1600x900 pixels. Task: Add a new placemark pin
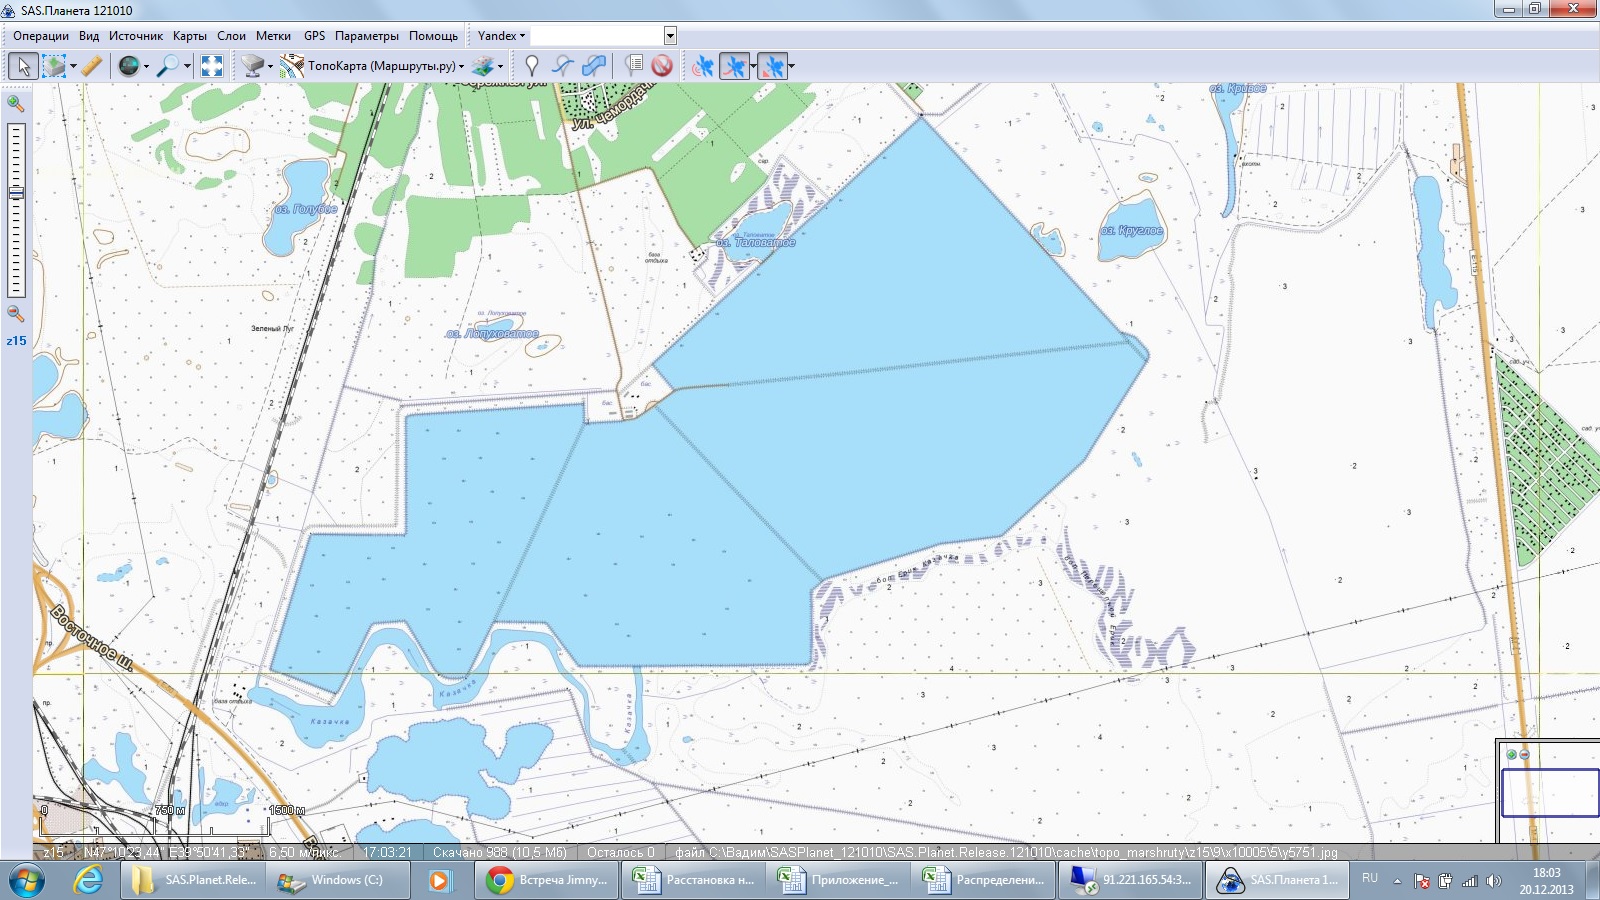click(x=532, y=66)
